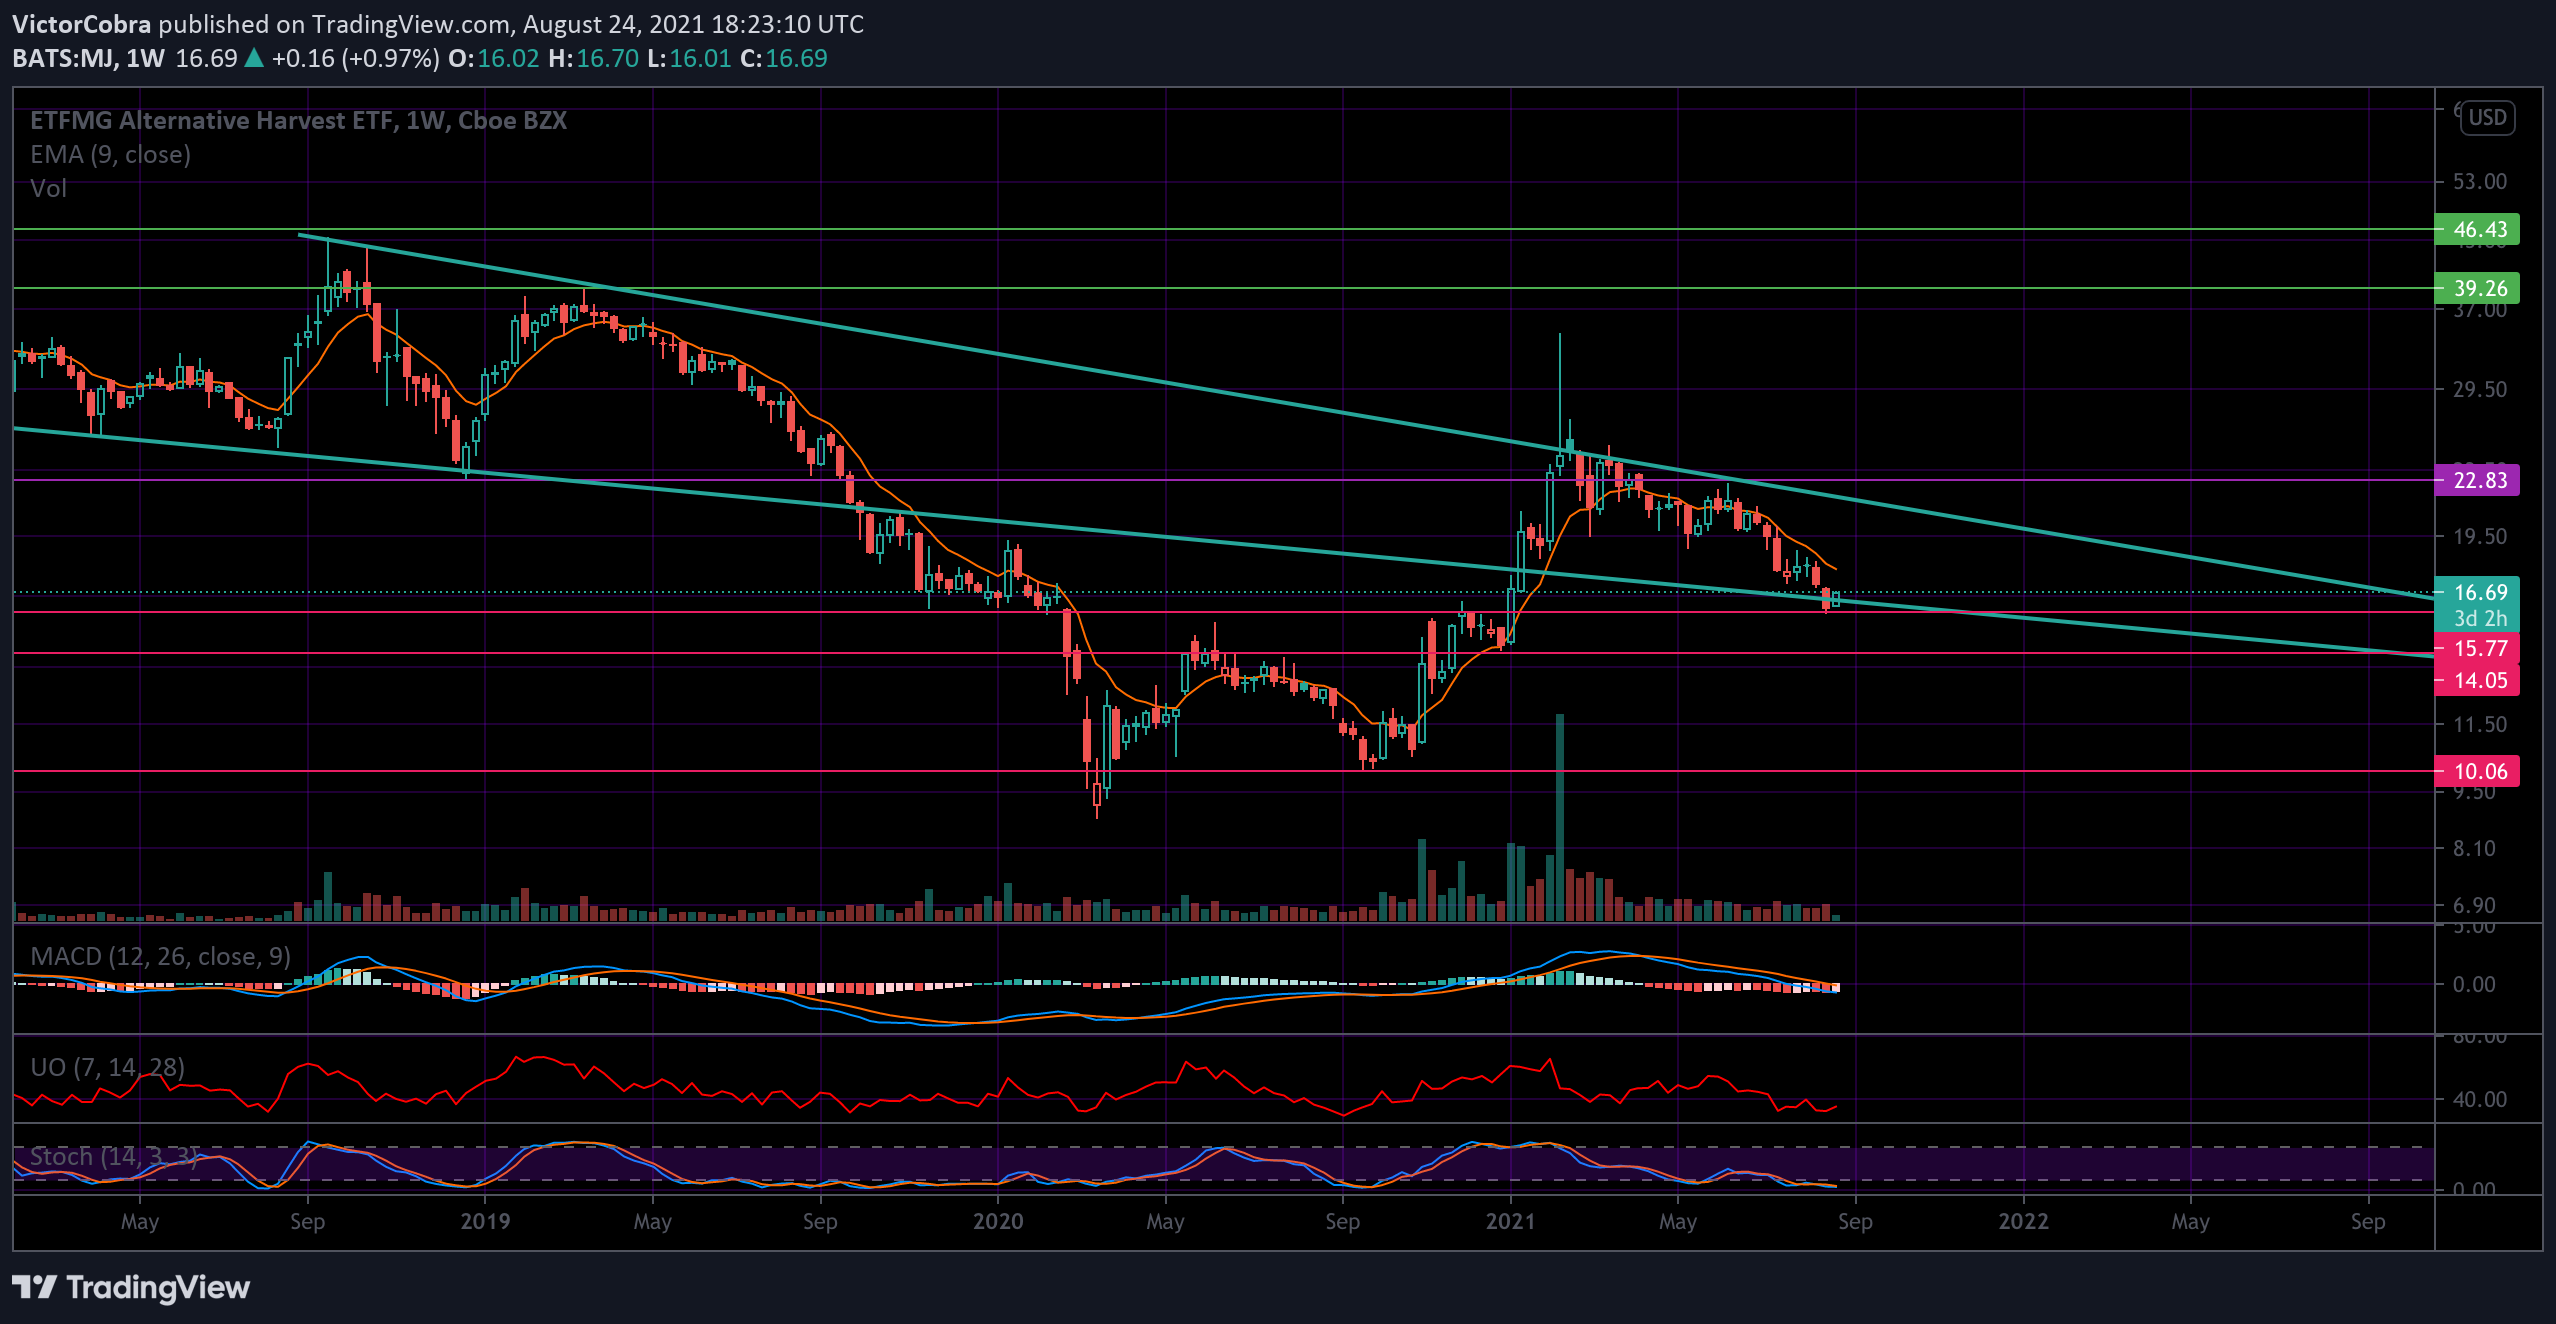
Task: Click the 19.50 price scale value
Action: 2480,536
